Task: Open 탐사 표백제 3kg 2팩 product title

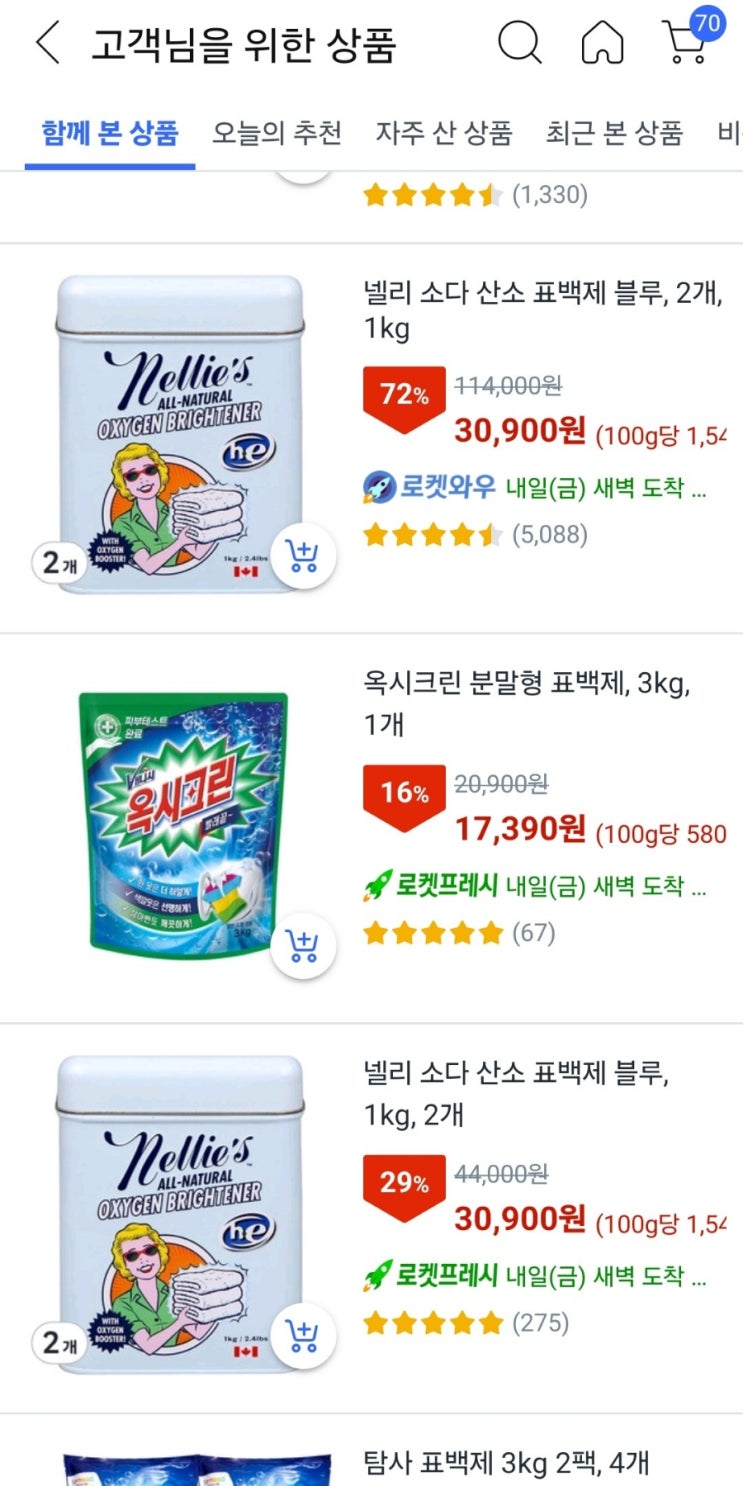Action: [506, 1464]
